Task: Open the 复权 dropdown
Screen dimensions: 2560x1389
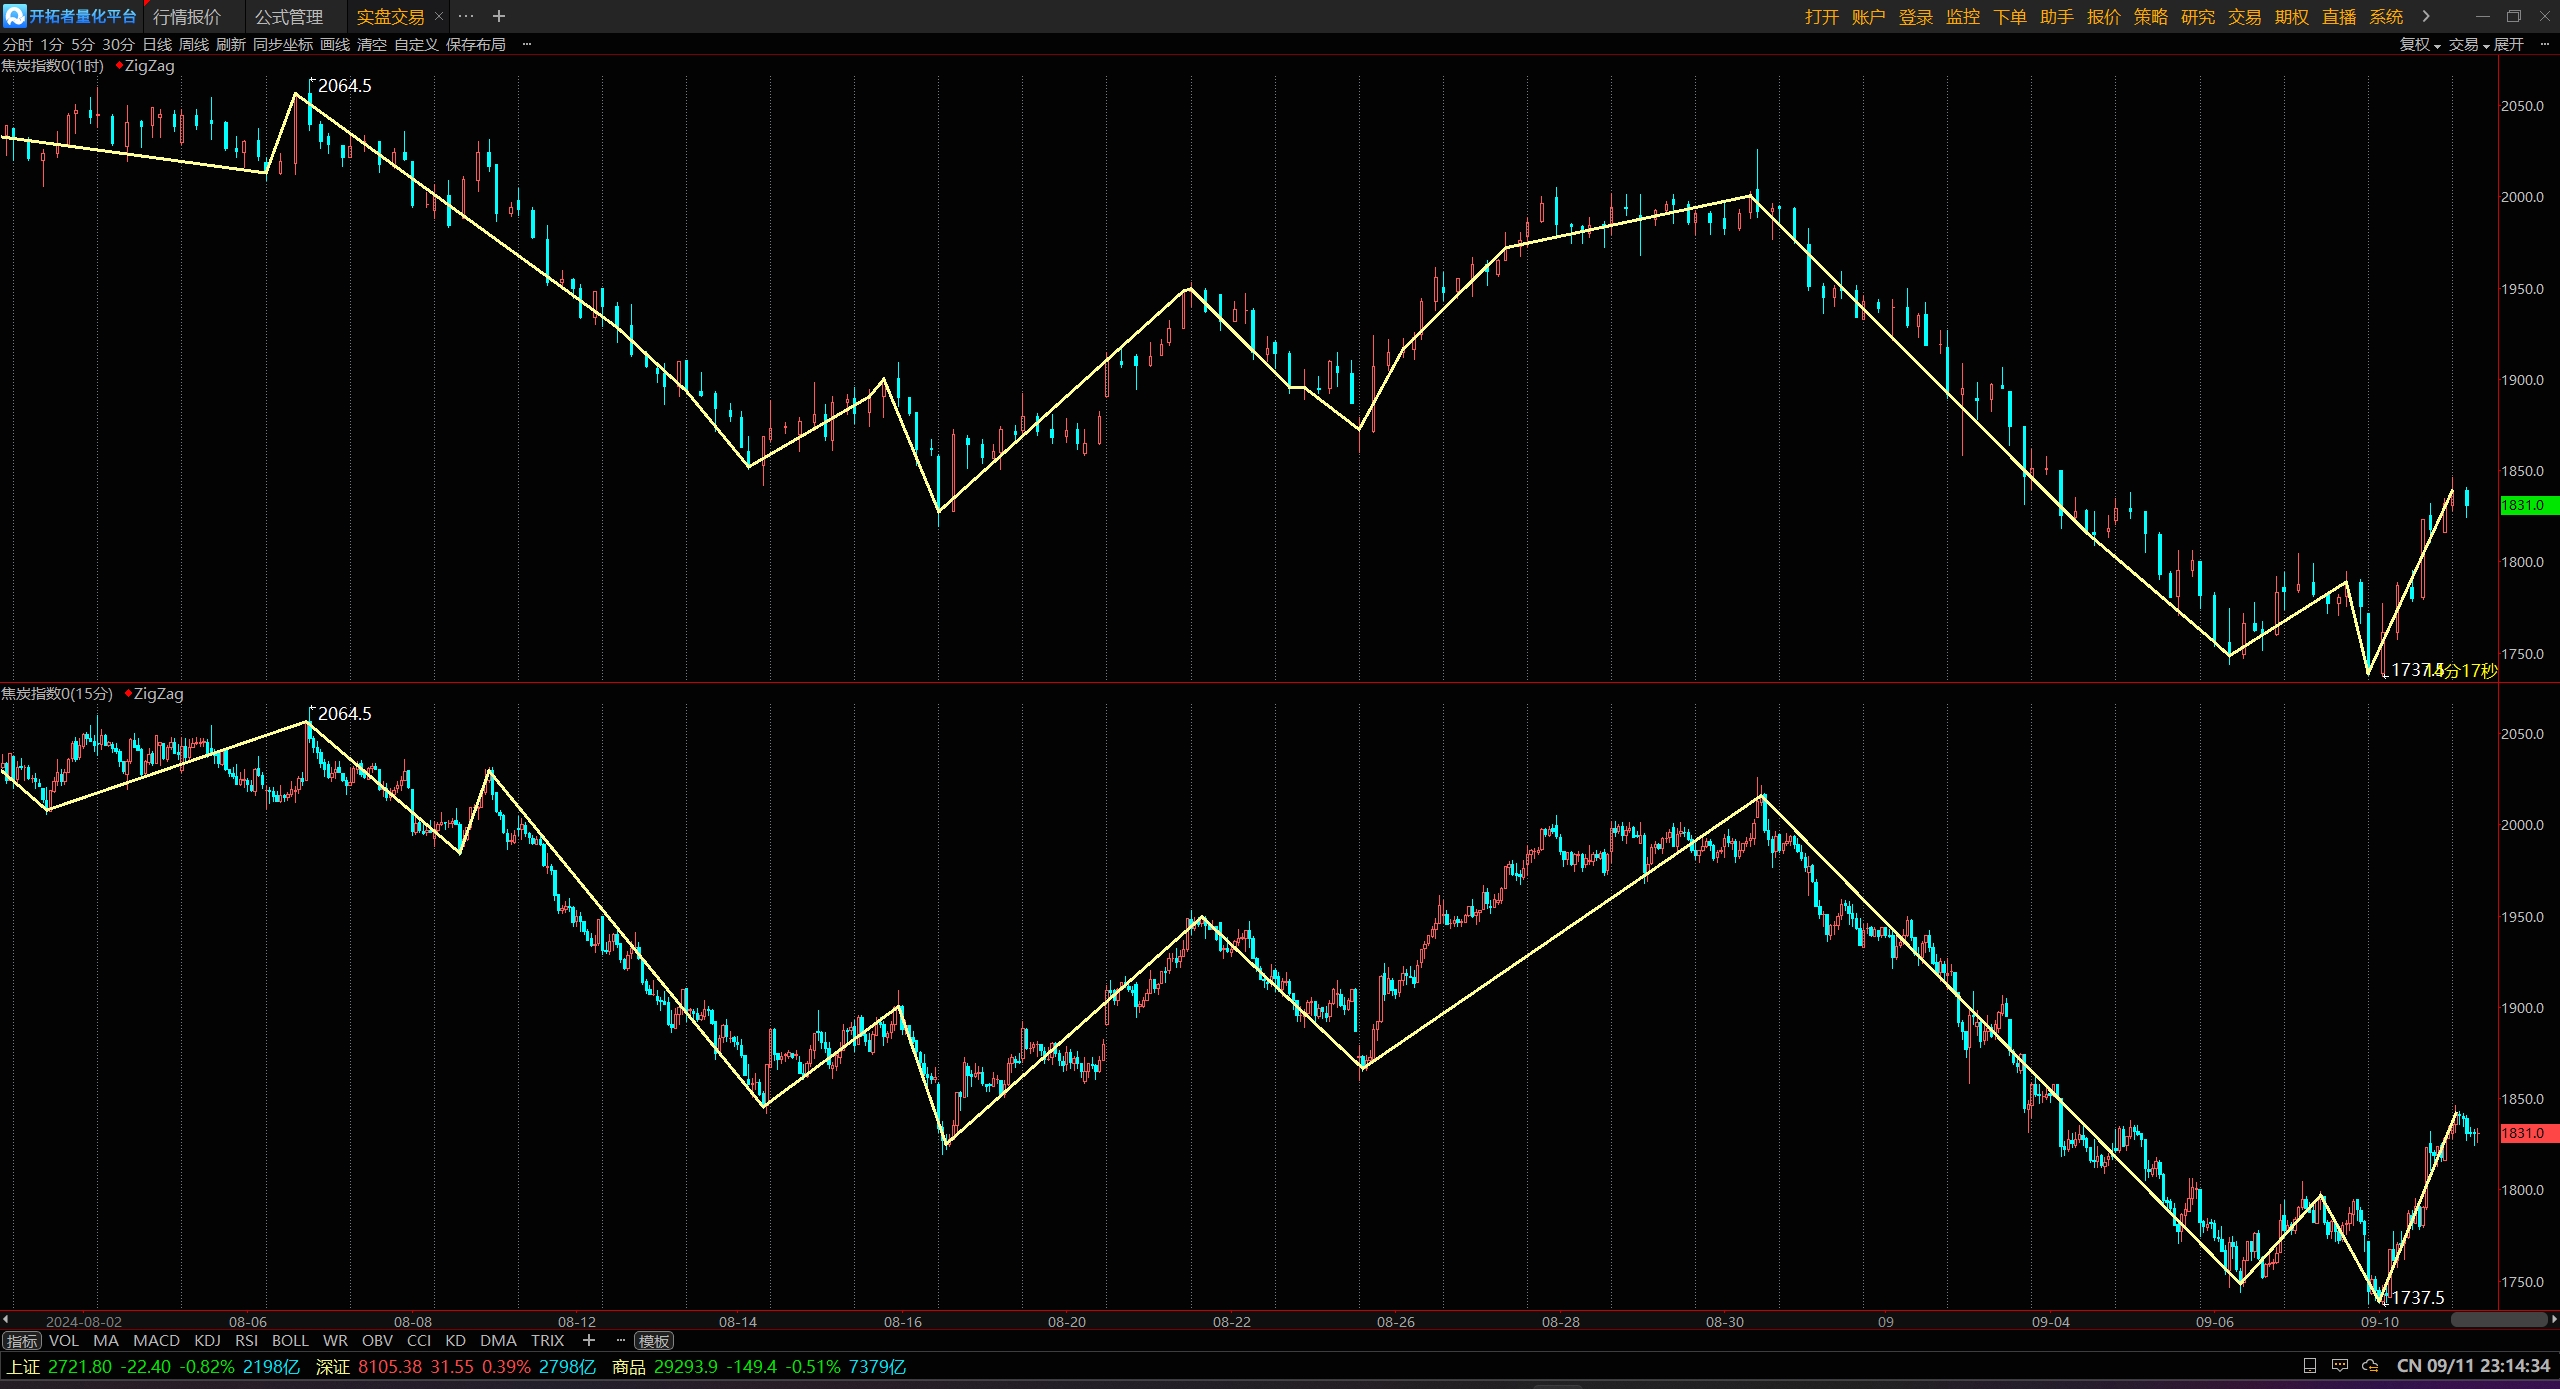Action: tap(2420, 44)
